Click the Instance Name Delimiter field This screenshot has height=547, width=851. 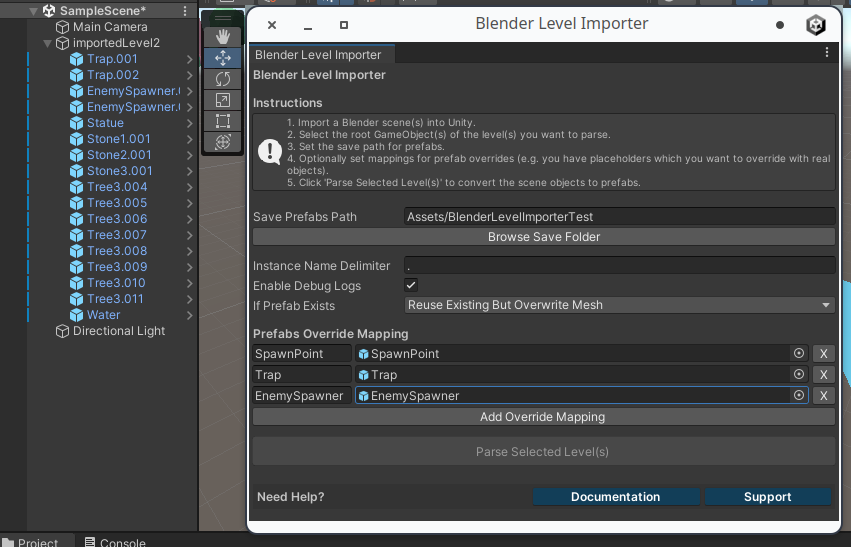(619, 265)
